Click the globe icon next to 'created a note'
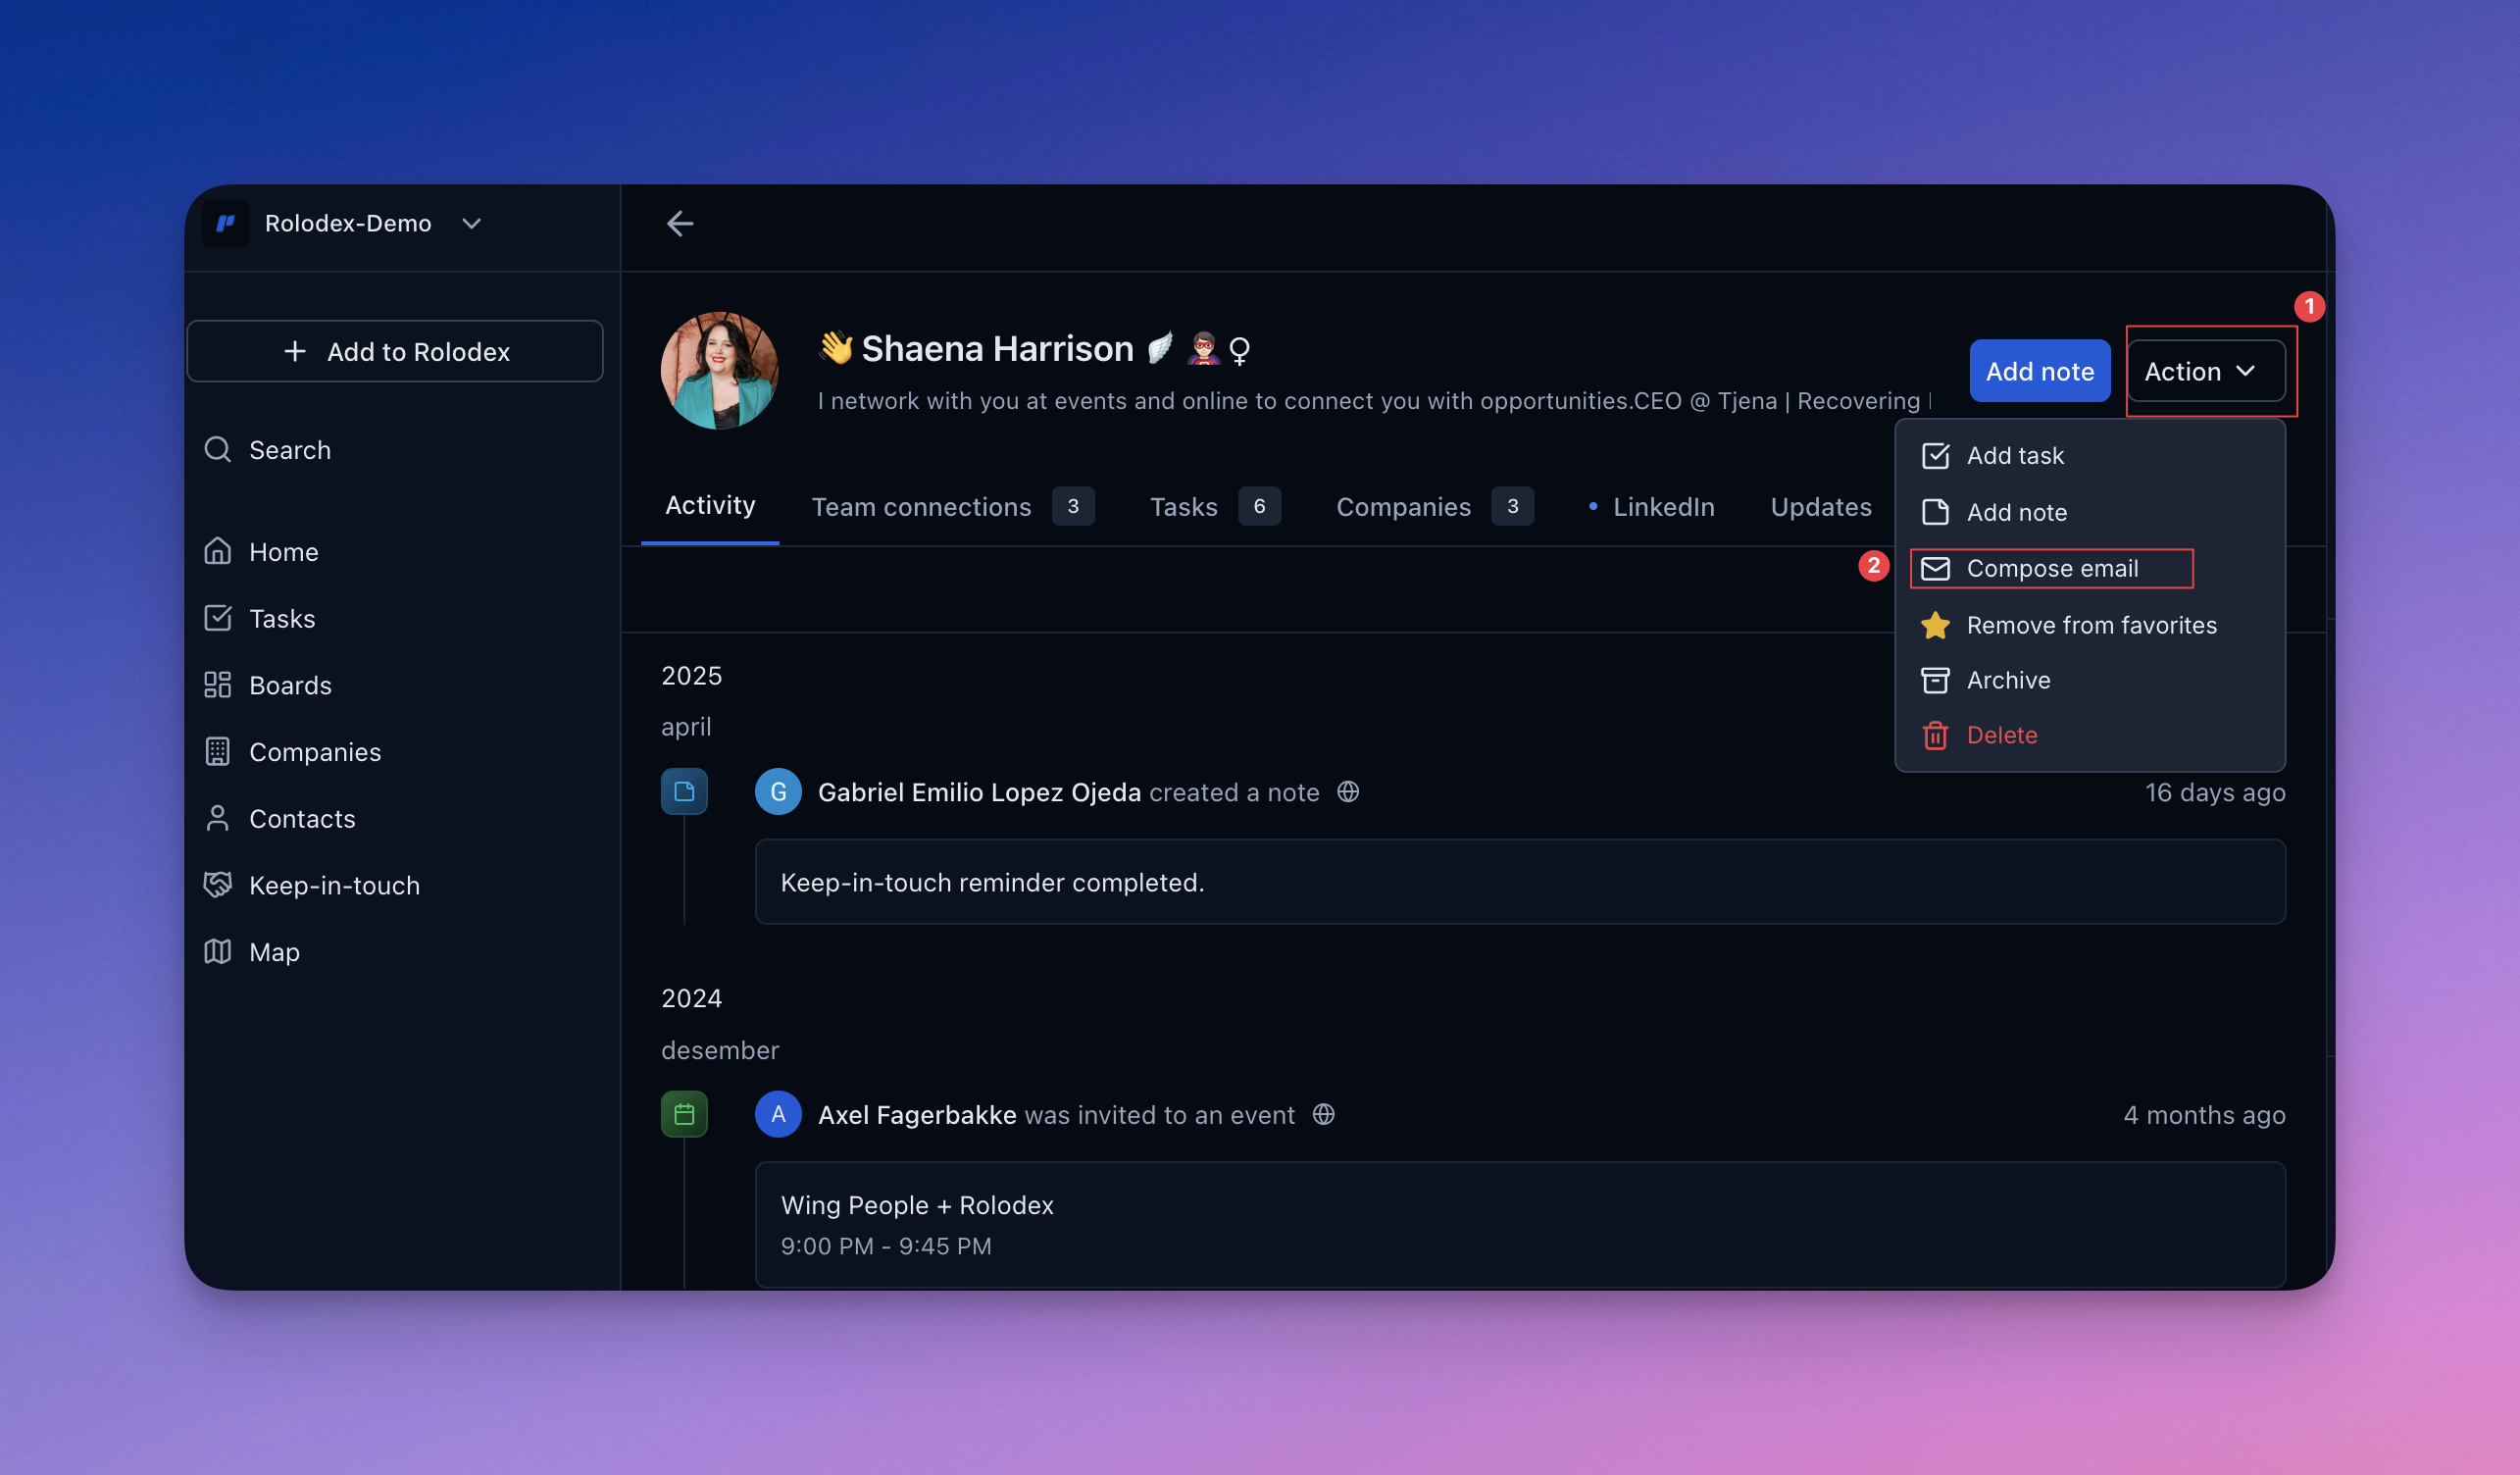2520x1475 pixels. [x=1348, y=791]
